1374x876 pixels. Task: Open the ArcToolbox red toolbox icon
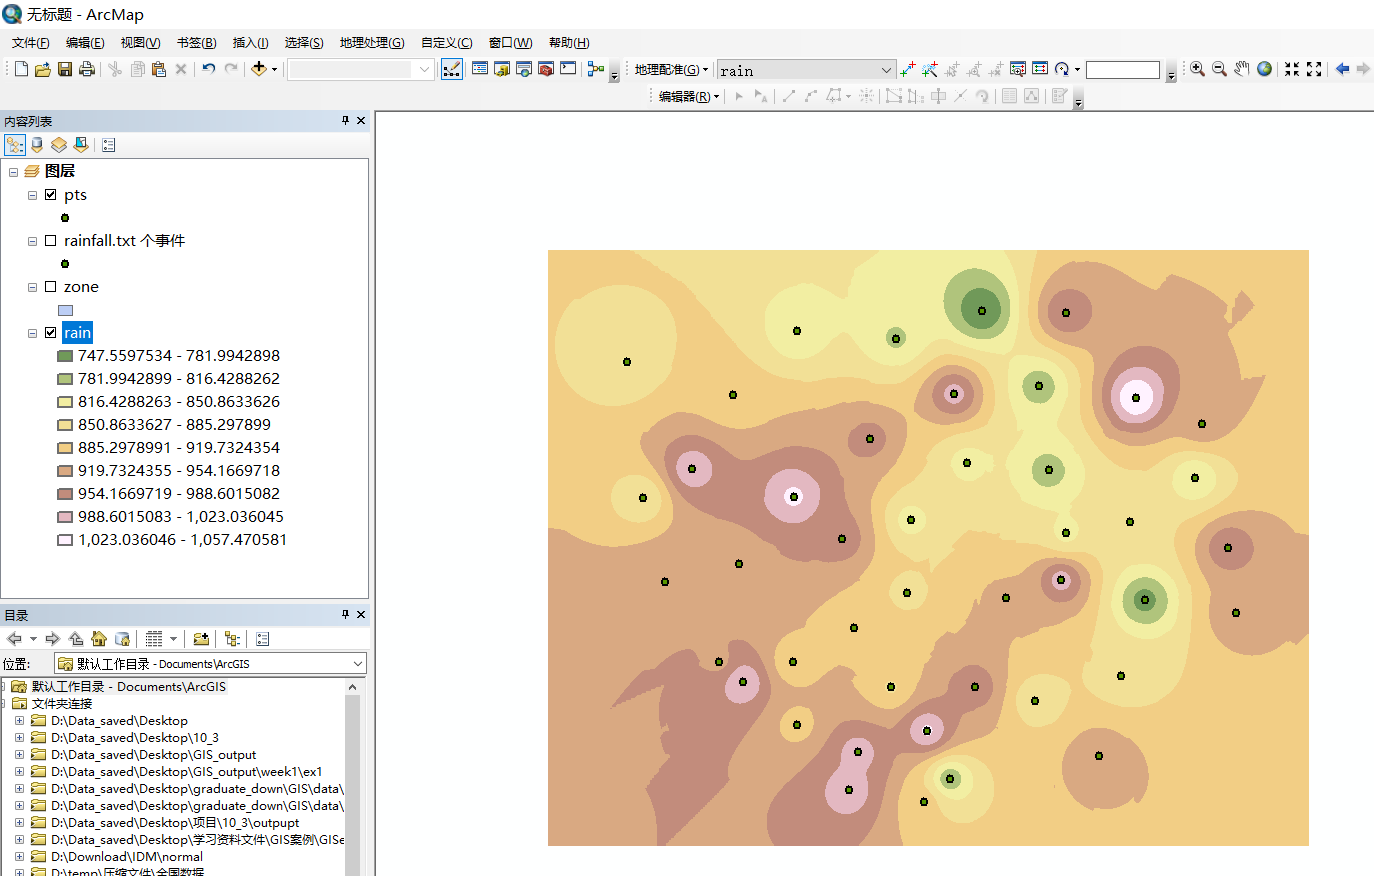click(x=546, y=69)
